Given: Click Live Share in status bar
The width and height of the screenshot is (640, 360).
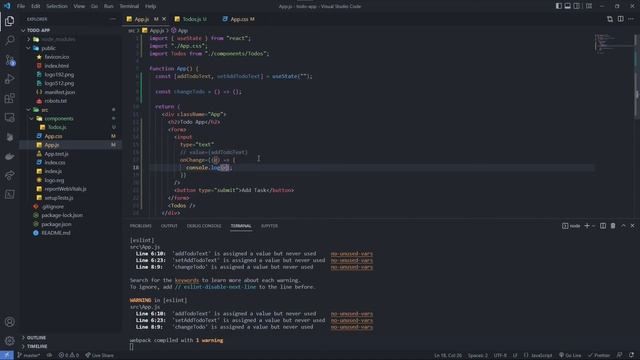Looking at the screenshot, I should pos(100,356).
